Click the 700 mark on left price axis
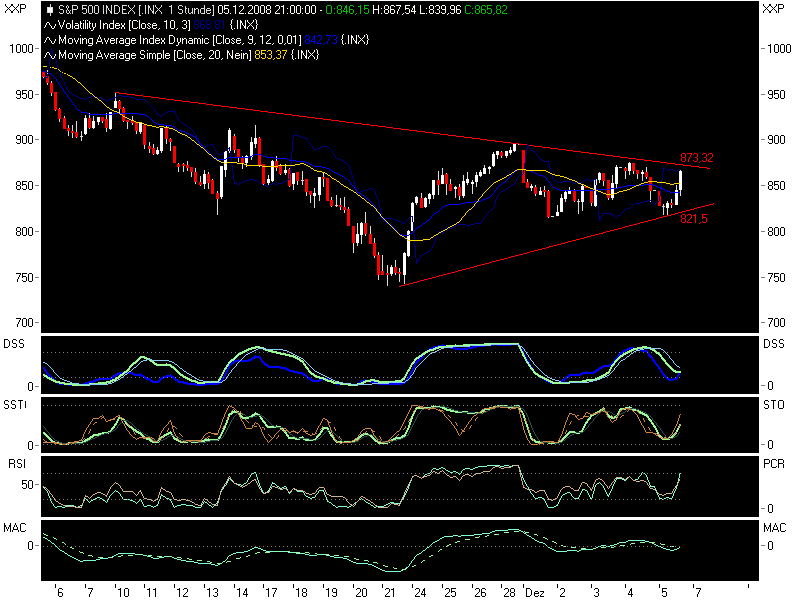 24,323
